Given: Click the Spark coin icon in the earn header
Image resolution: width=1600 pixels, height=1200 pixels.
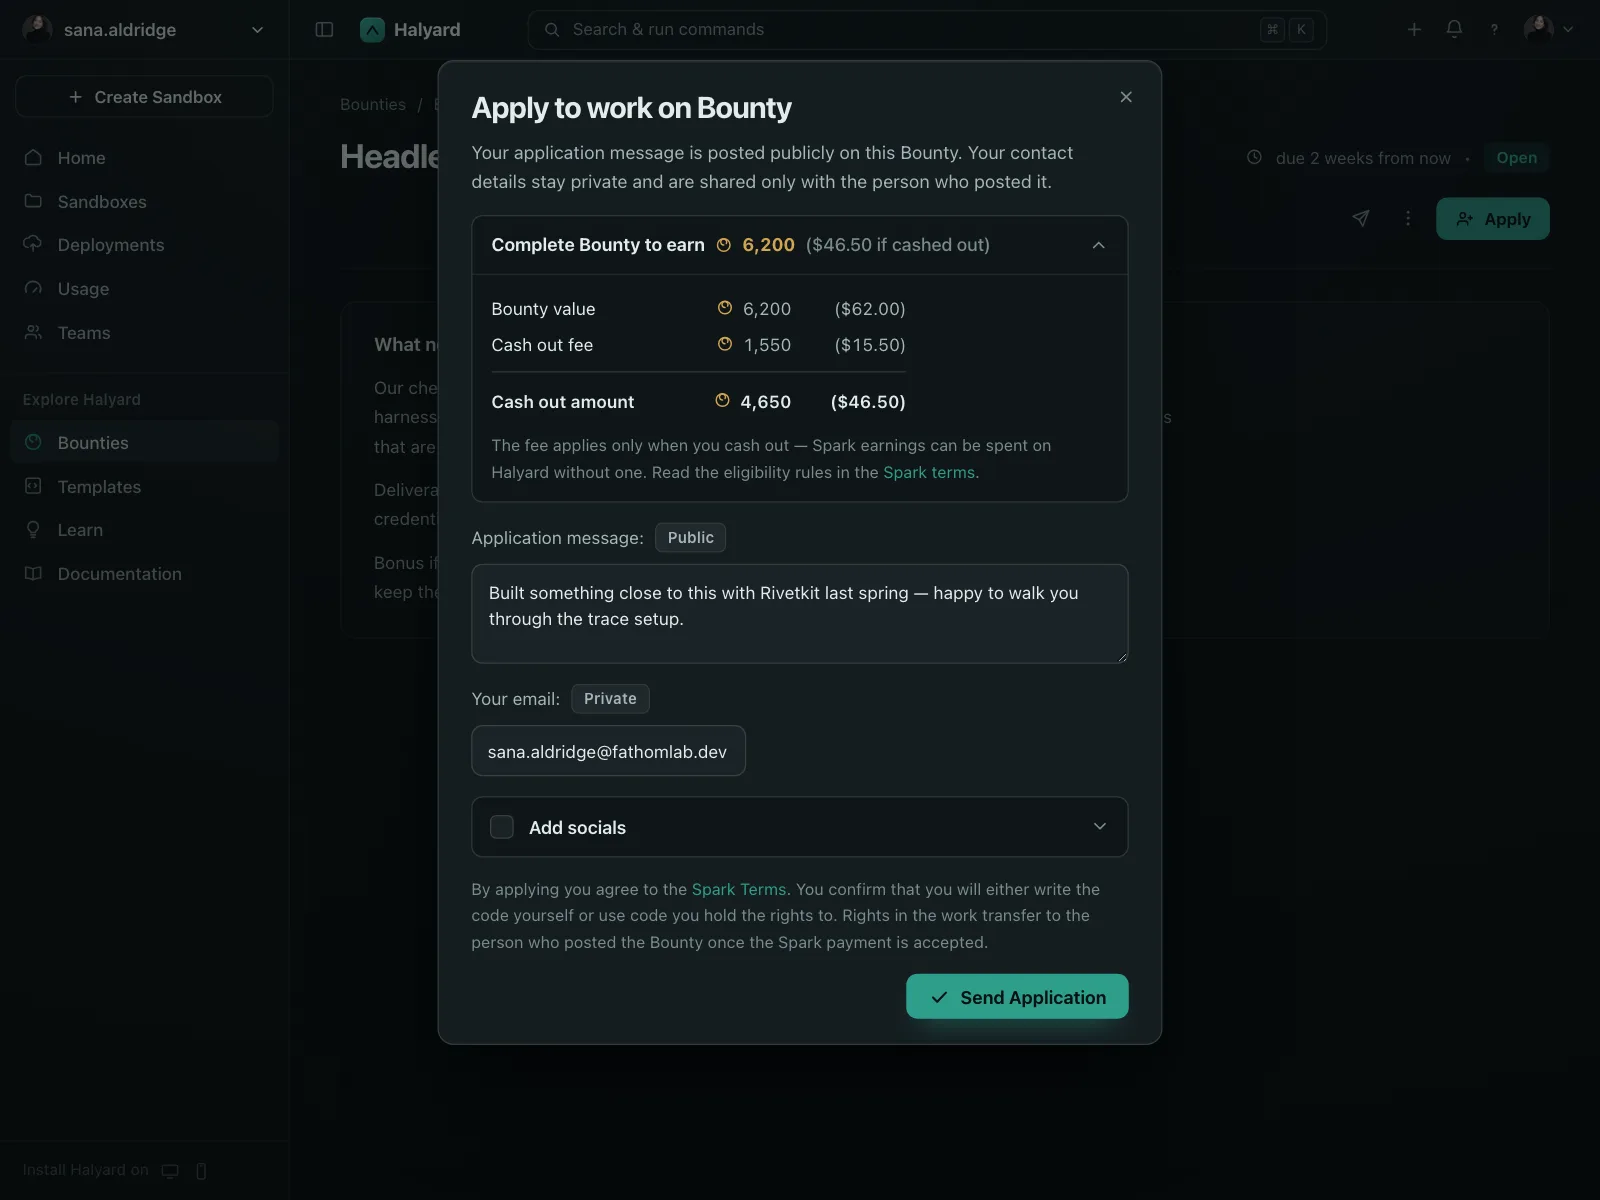Looking at the screenshot, I should pyautogui.click(x=724, y=245).
